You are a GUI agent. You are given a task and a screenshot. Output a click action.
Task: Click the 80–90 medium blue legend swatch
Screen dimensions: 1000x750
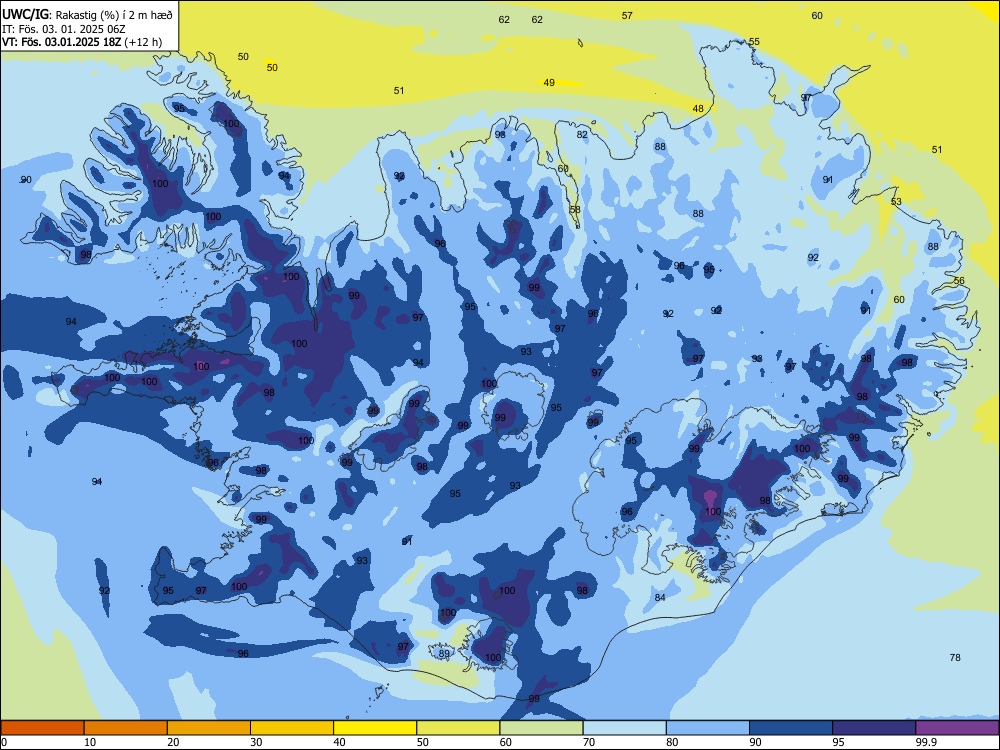pos(708,728)
